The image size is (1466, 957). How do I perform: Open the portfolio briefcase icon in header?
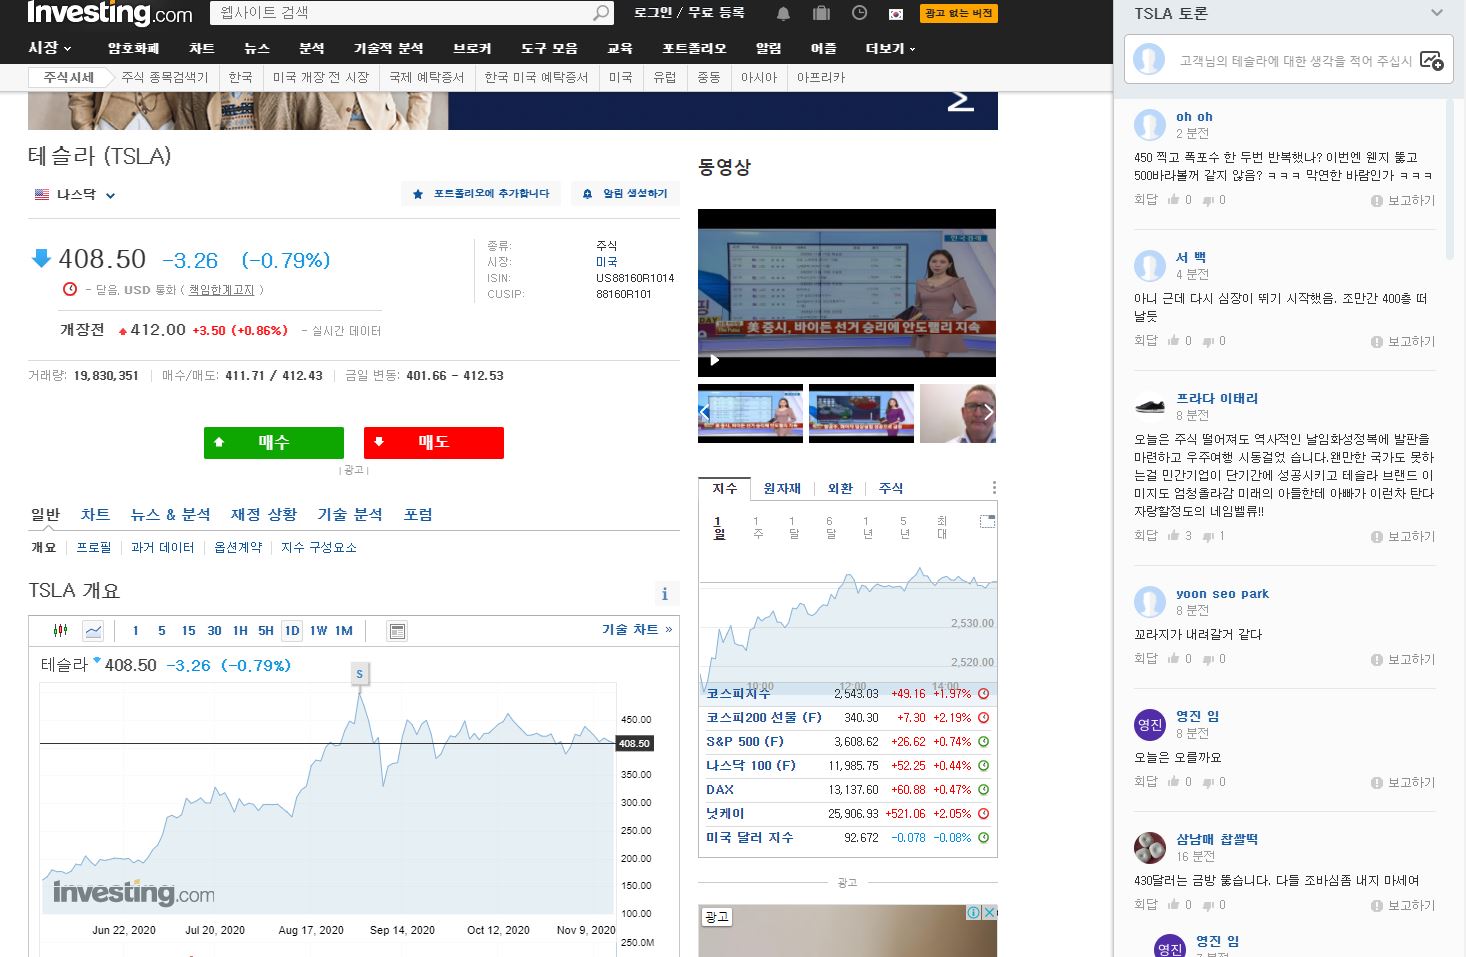tap(821, 13)
